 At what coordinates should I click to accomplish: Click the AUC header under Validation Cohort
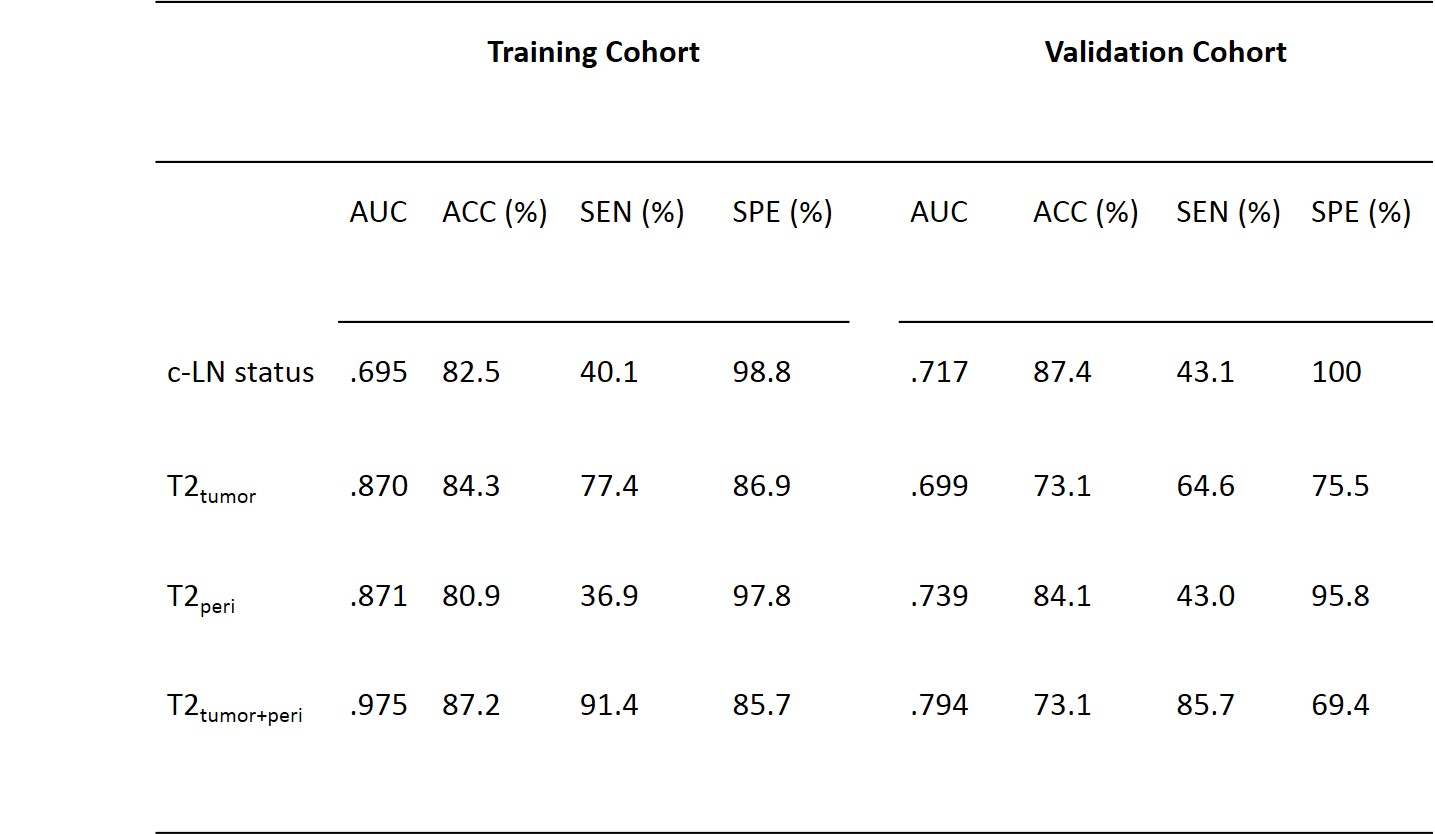click(939, 212)
